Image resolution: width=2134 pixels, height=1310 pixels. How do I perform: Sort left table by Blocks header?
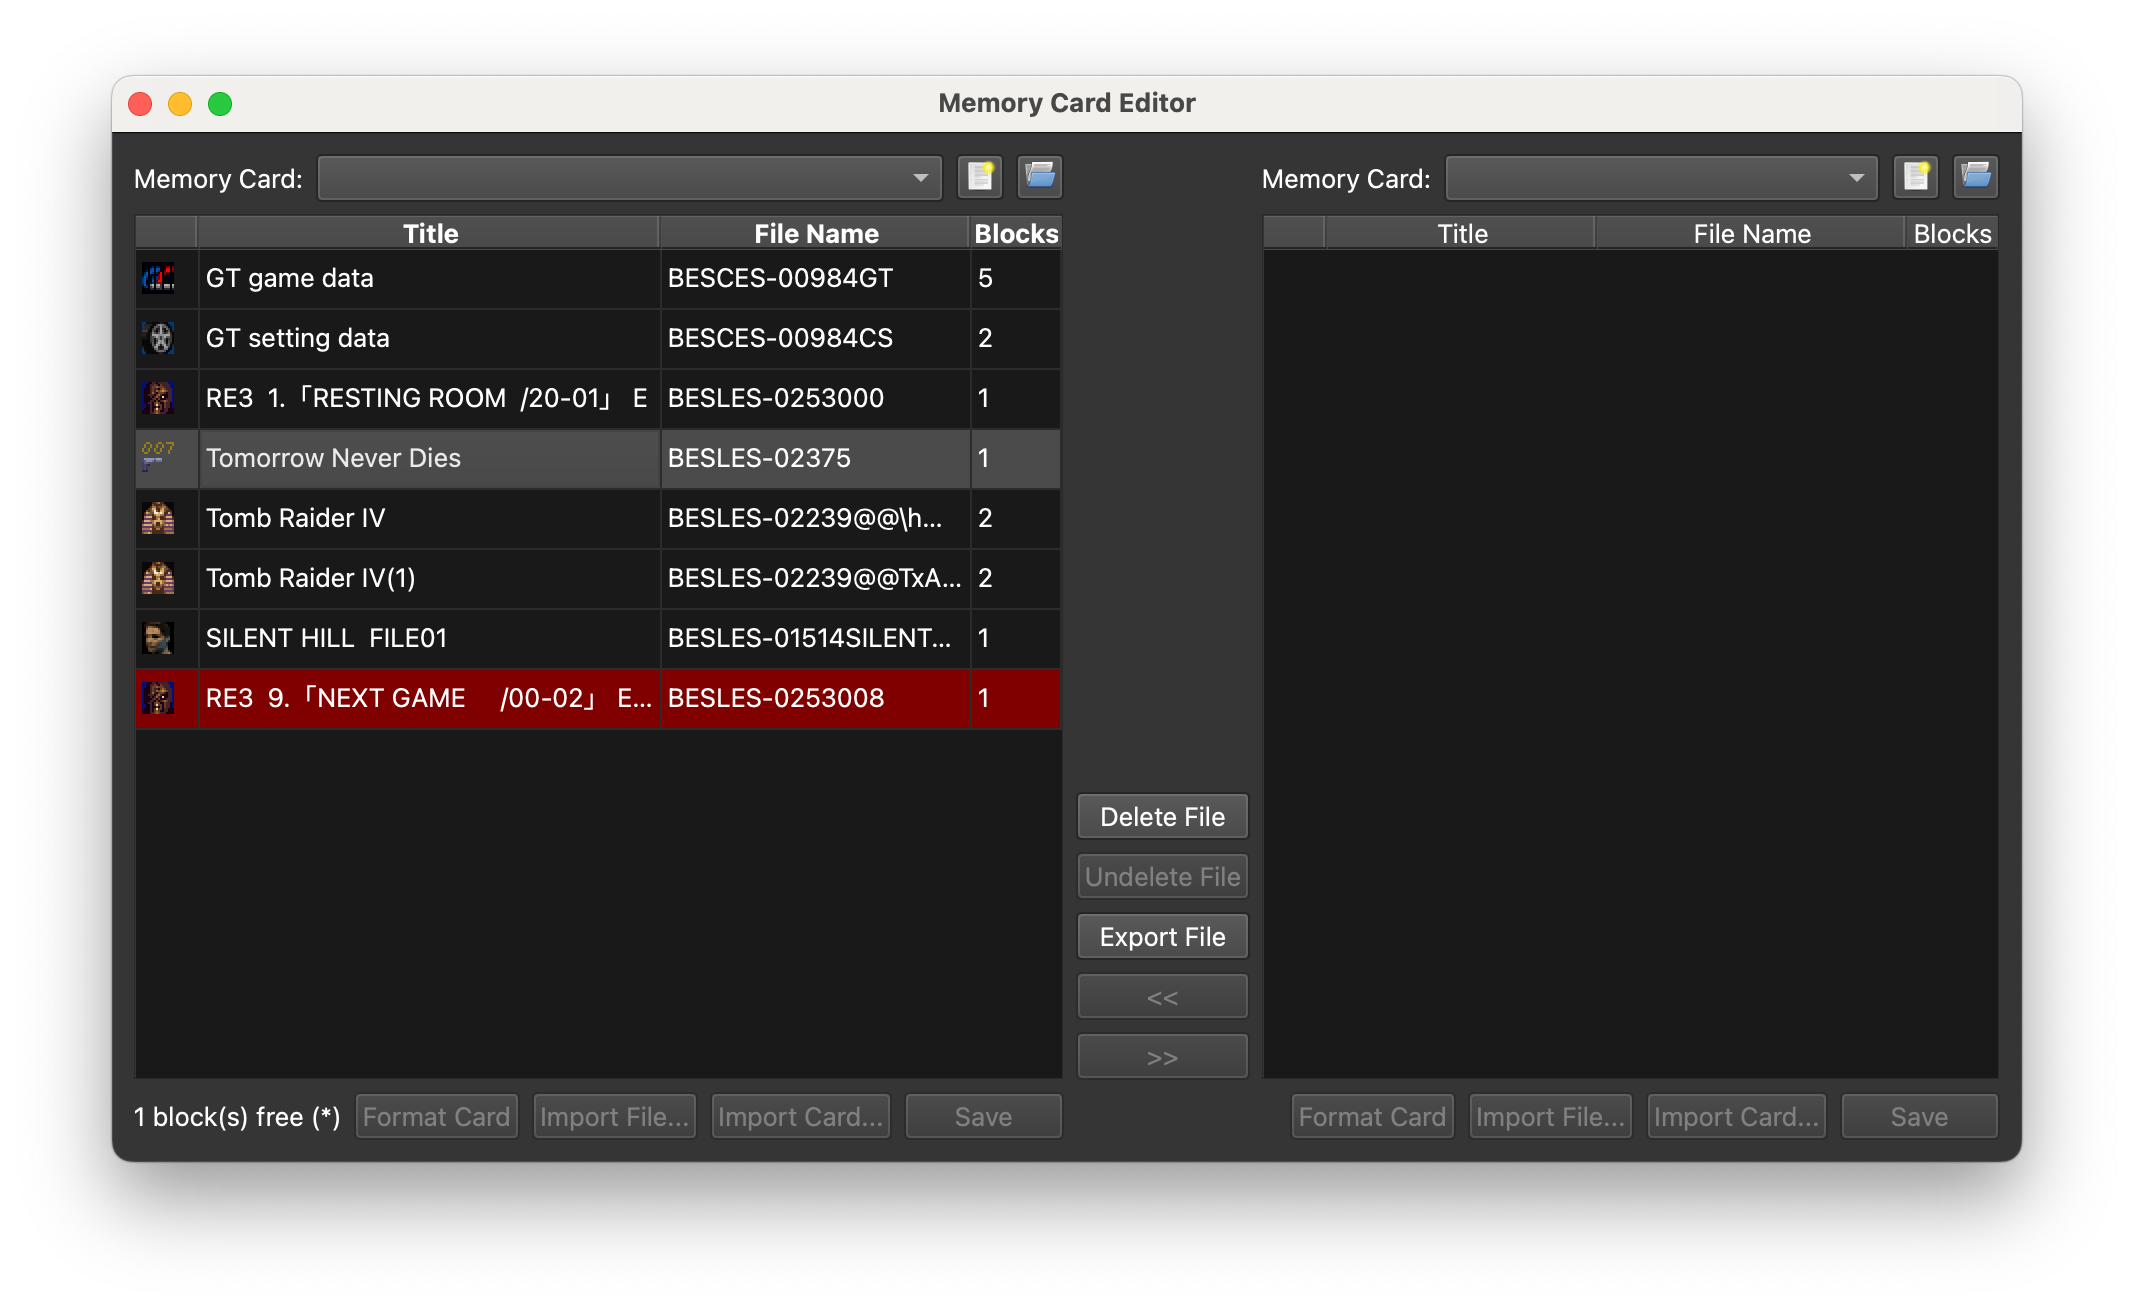(1016, 233)
